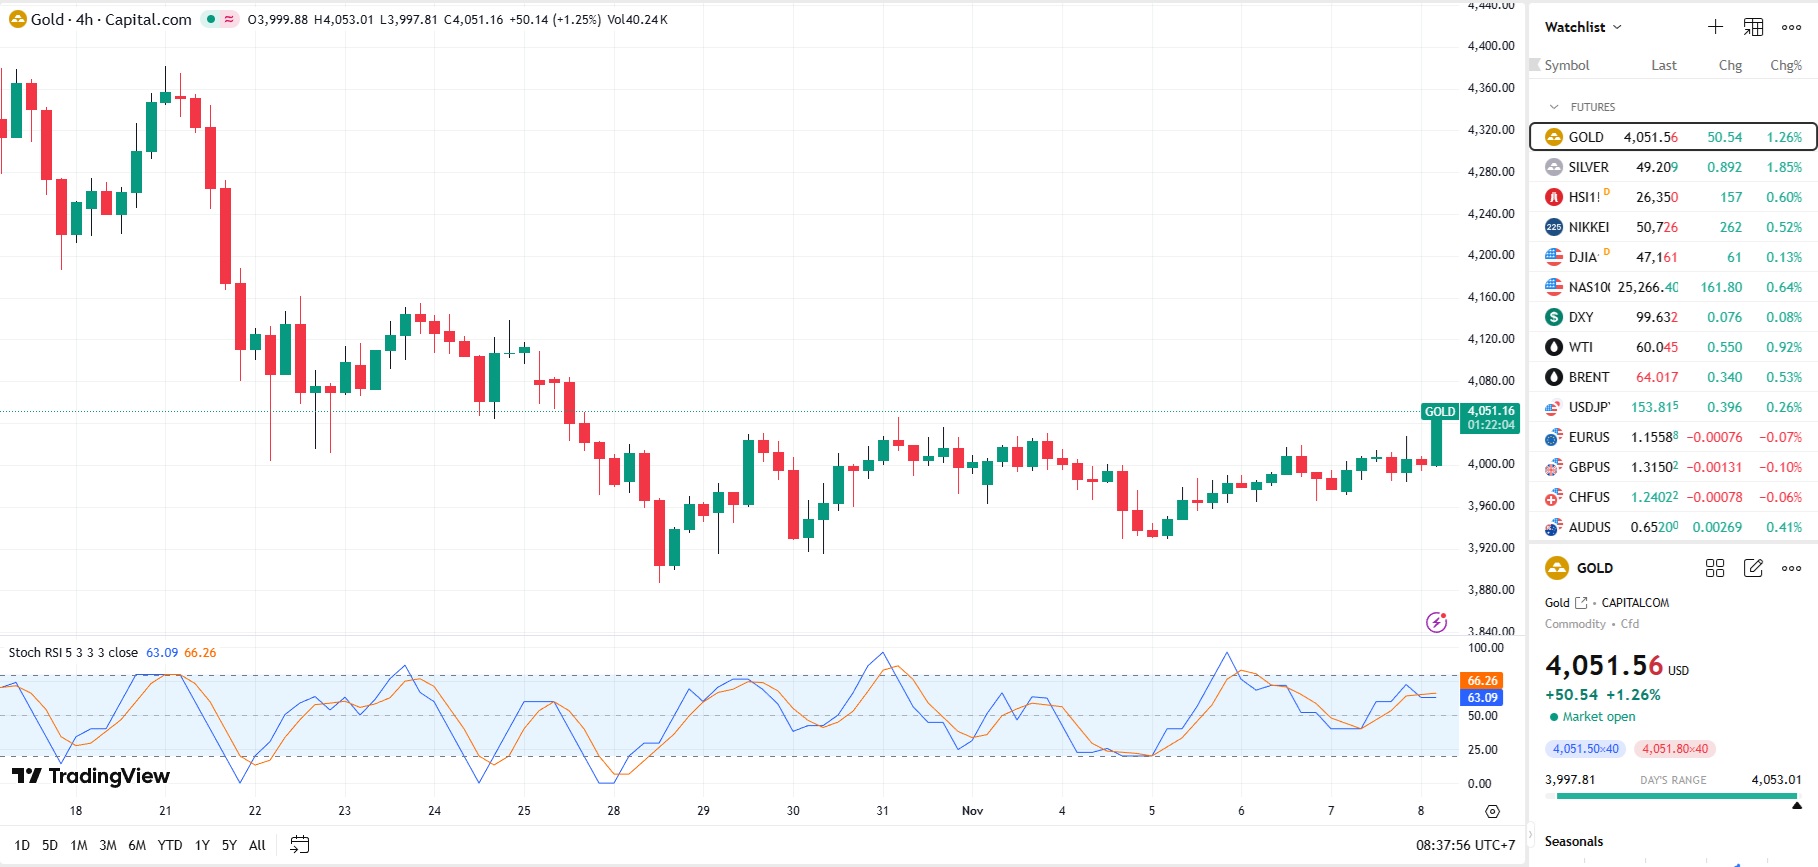Open the Gold CAPITALCOM external link

pyautogui.click(x=1581, y=603)
